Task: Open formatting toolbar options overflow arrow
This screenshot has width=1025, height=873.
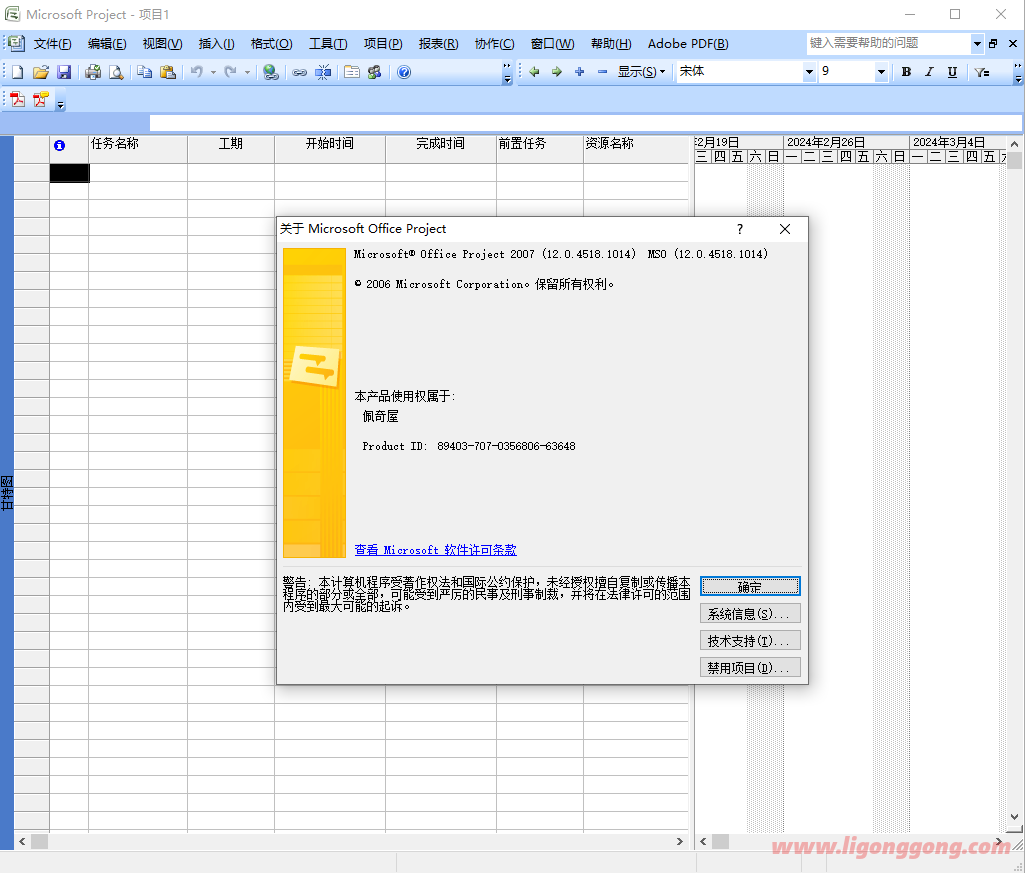Action: 1018,73
